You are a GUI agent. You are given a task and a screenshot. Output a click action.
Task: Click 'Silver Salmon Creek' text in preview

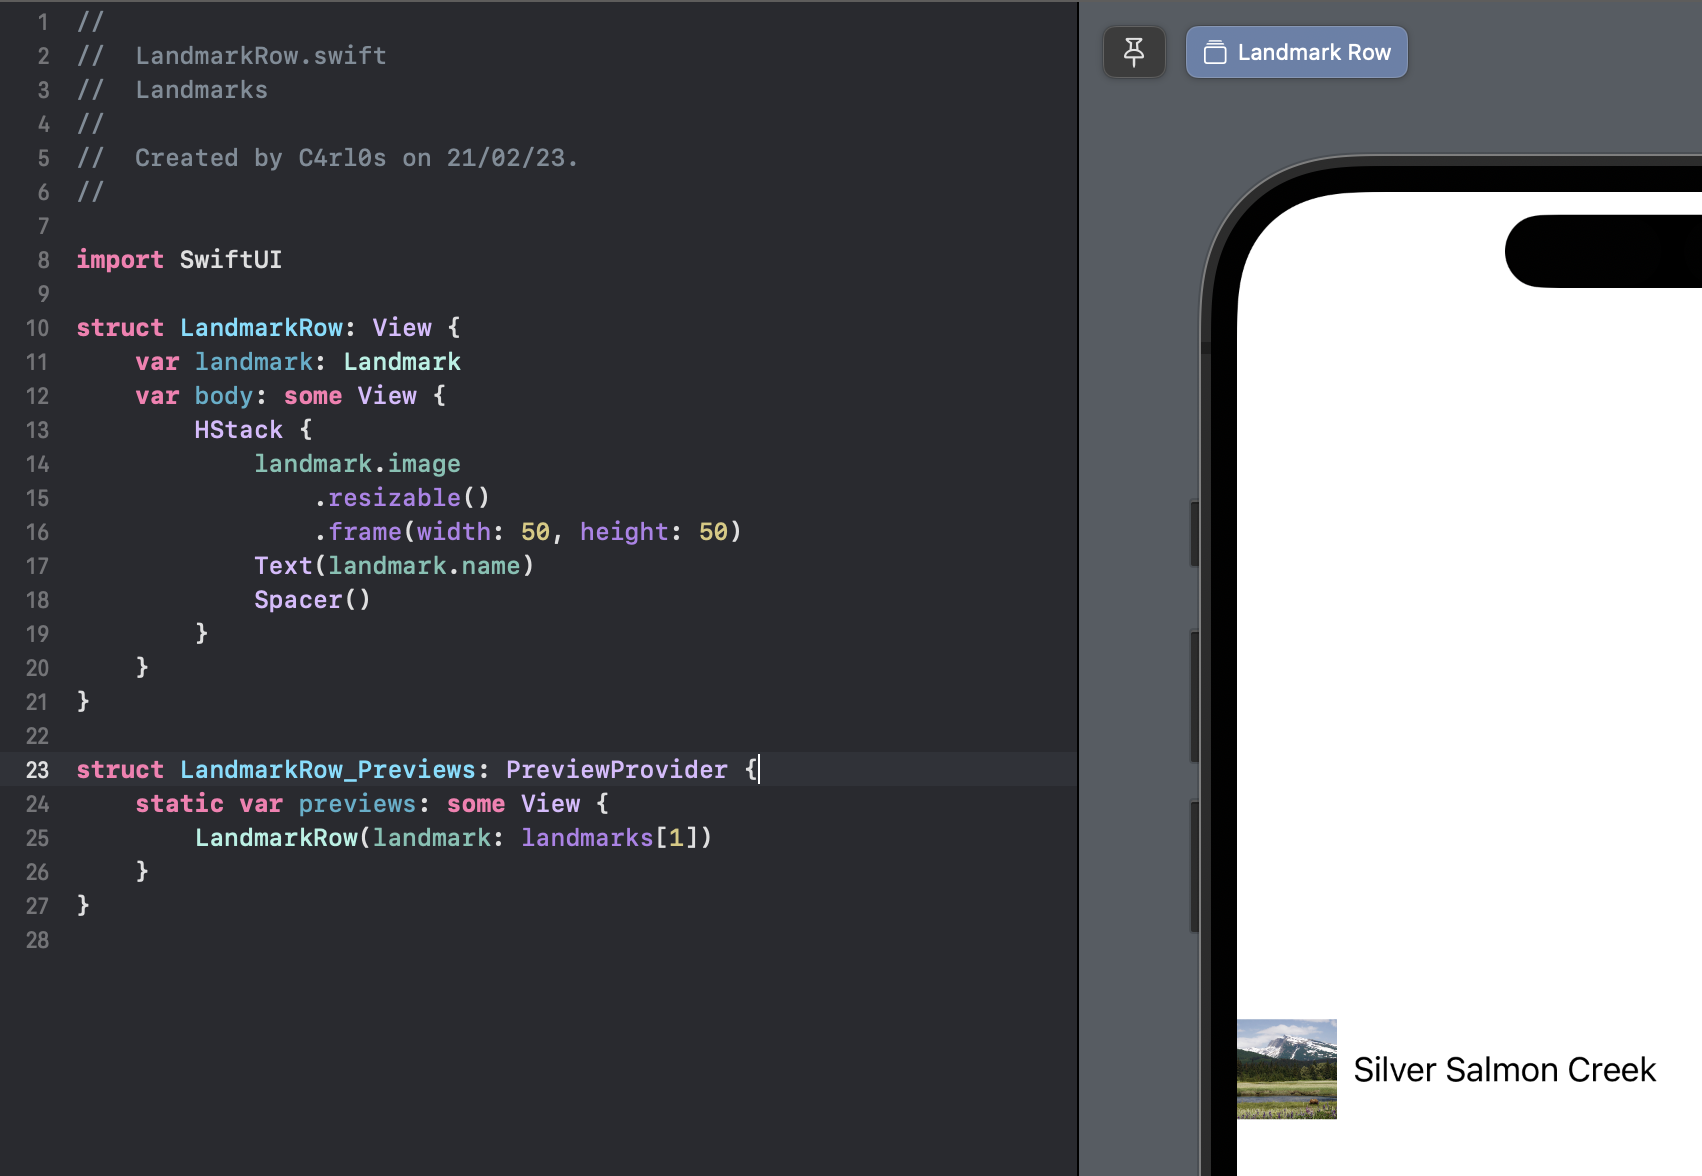tap(1504, 1070)
